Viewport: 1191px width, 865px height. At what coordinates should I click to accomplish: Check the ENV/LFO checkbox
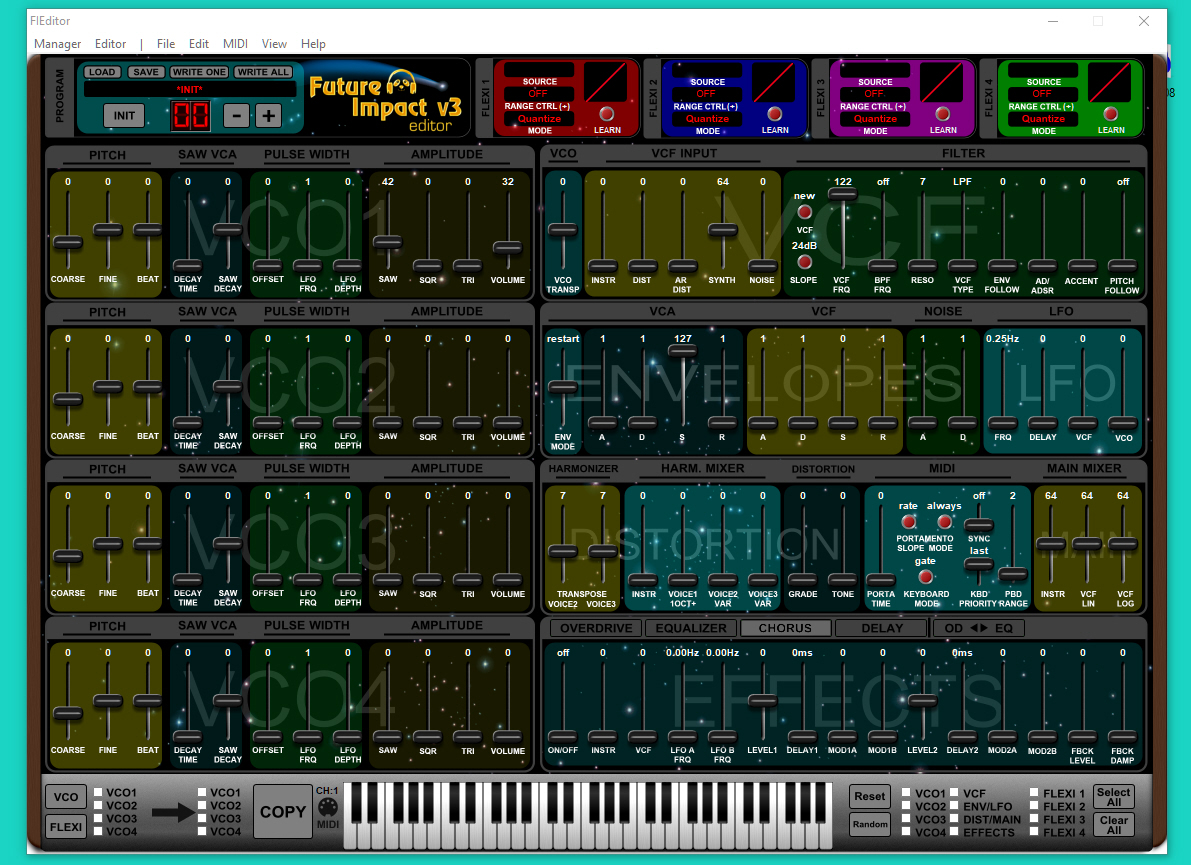coord(954,805)
